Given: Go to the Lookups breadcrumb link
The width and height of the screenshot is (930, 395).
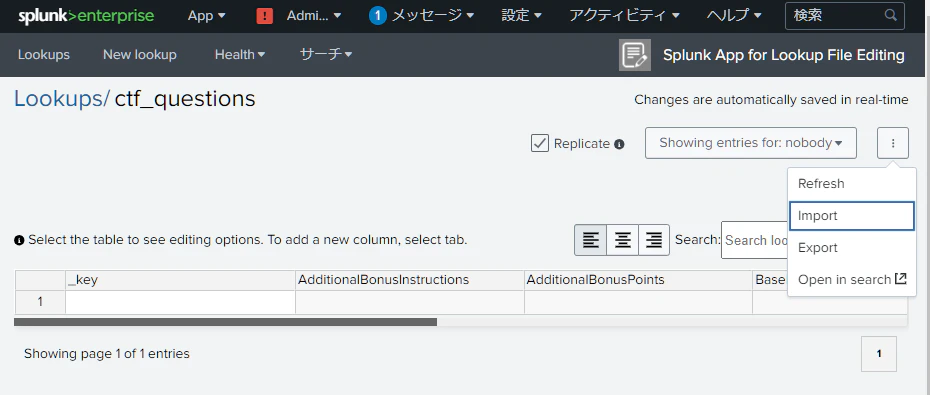Looking at the screenshot, I should coord(62,98).
